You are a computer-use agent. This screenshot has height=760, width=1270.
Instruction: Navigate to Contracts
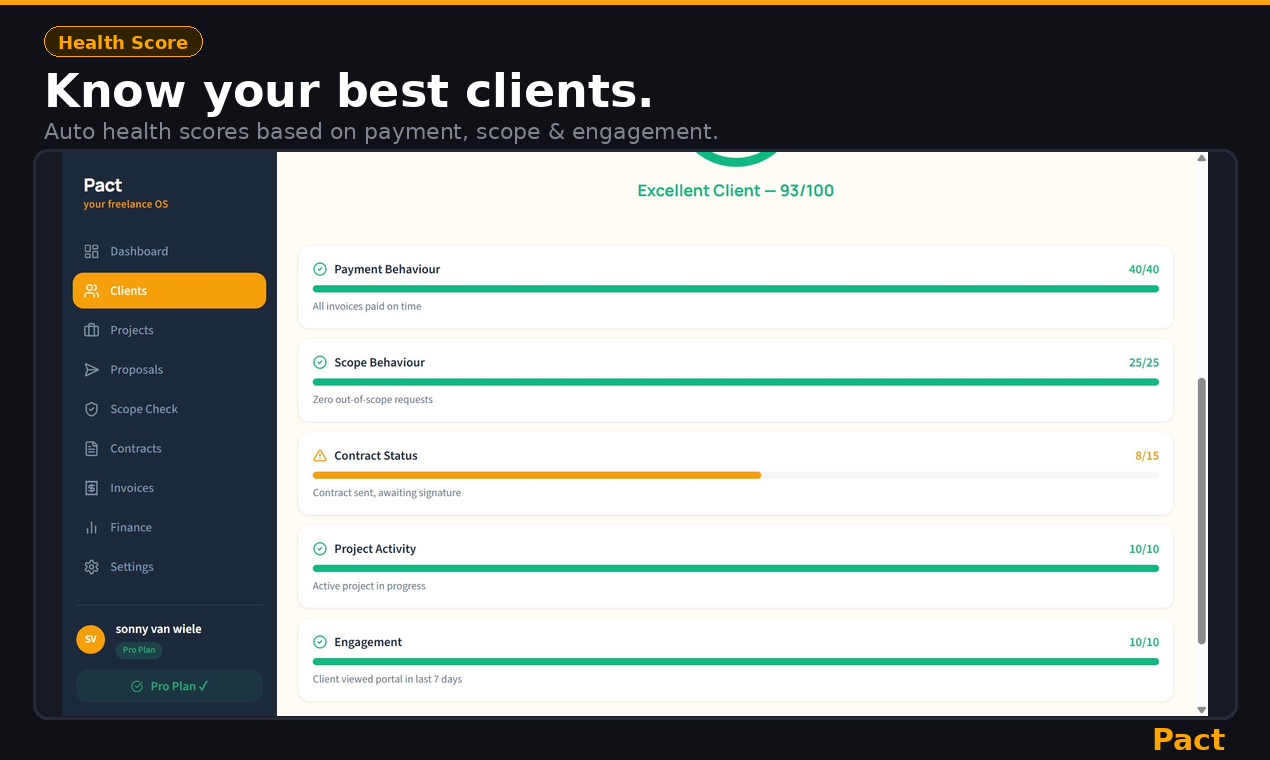tap(169, 449)
